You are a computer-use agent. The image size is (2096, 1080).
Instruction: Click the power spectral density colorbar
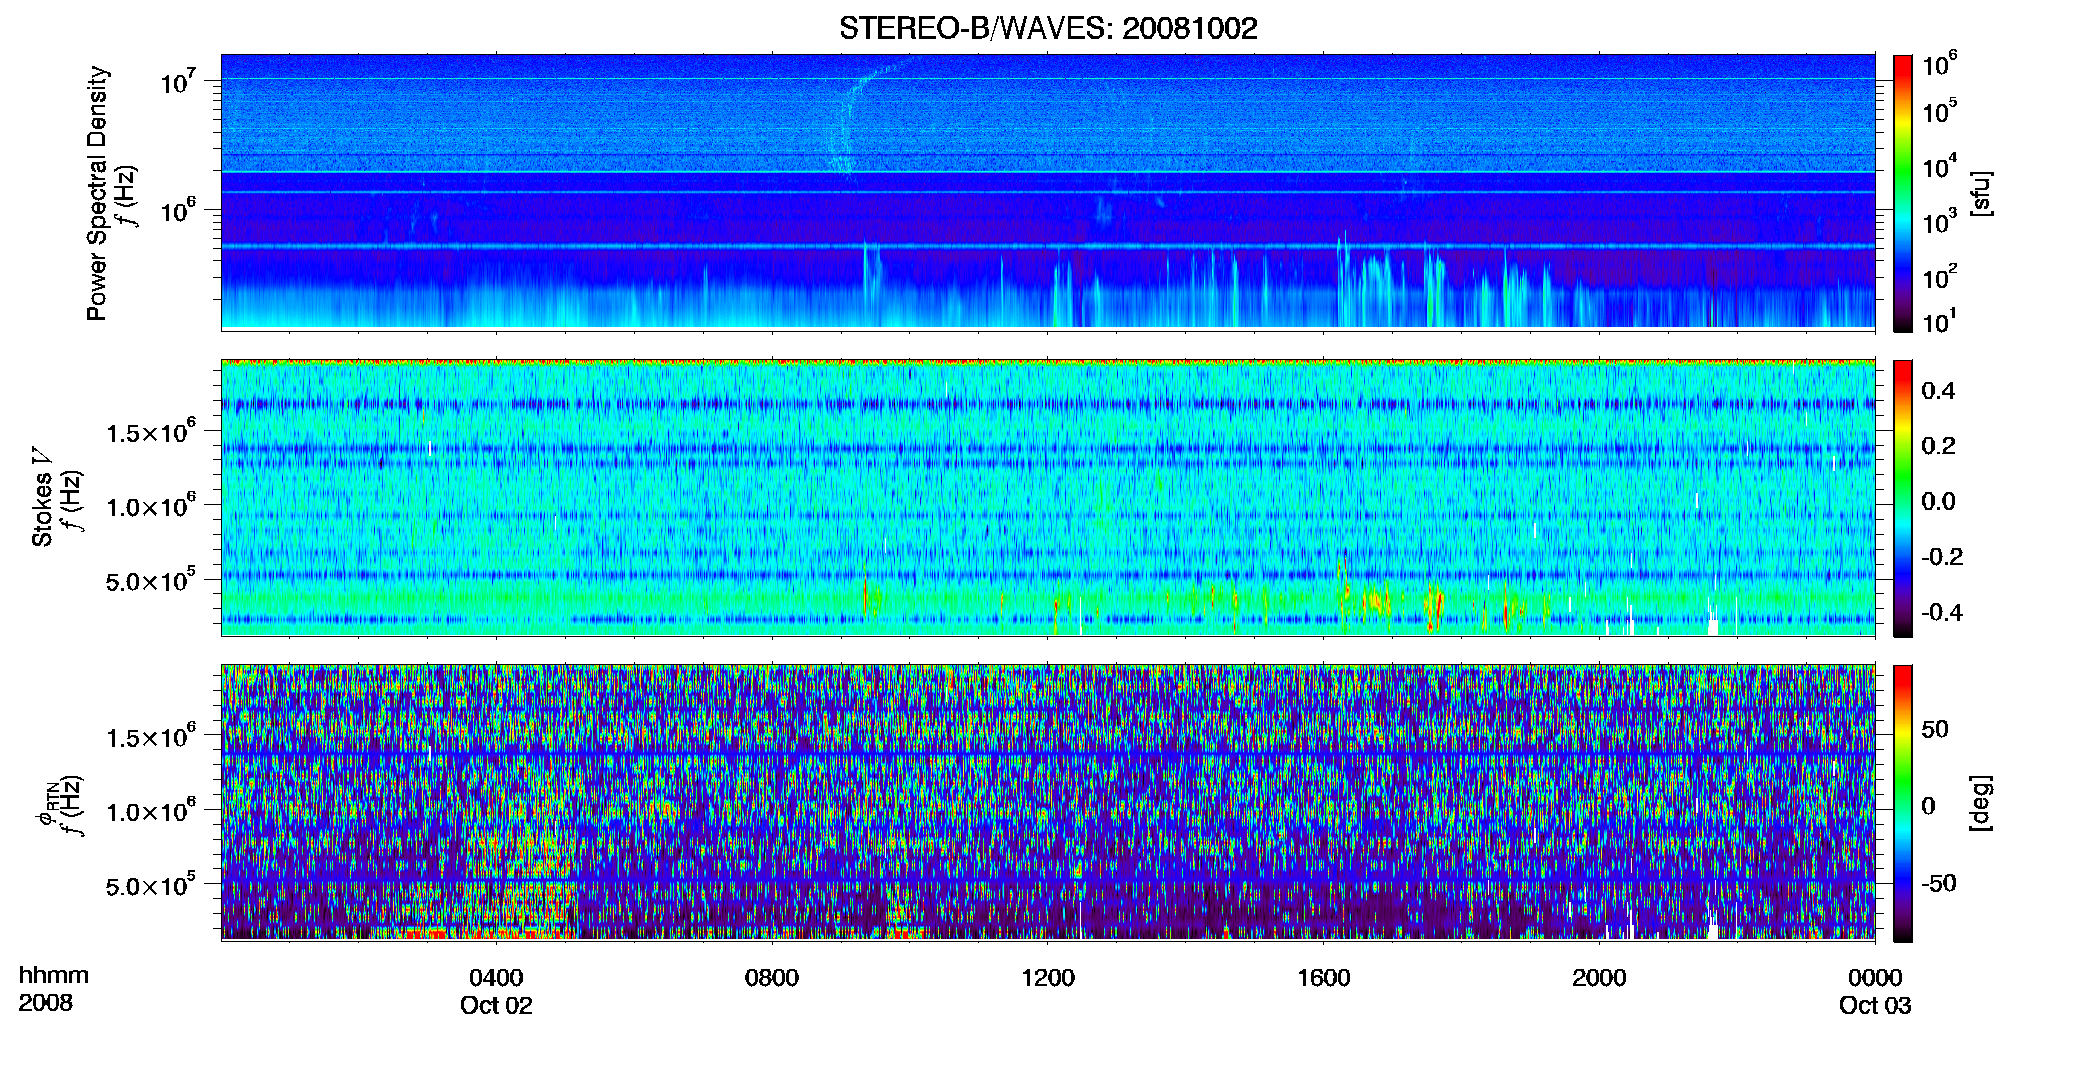coord(1903,193)
